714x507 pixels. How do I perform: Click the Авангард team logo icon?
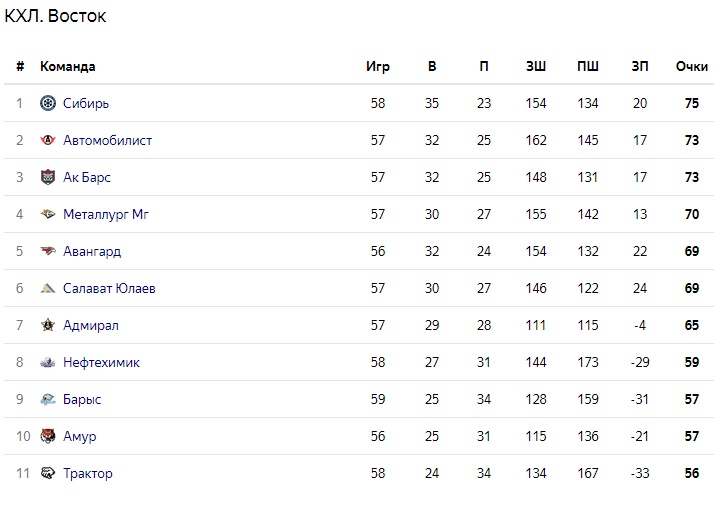click(x=48, y=251)
